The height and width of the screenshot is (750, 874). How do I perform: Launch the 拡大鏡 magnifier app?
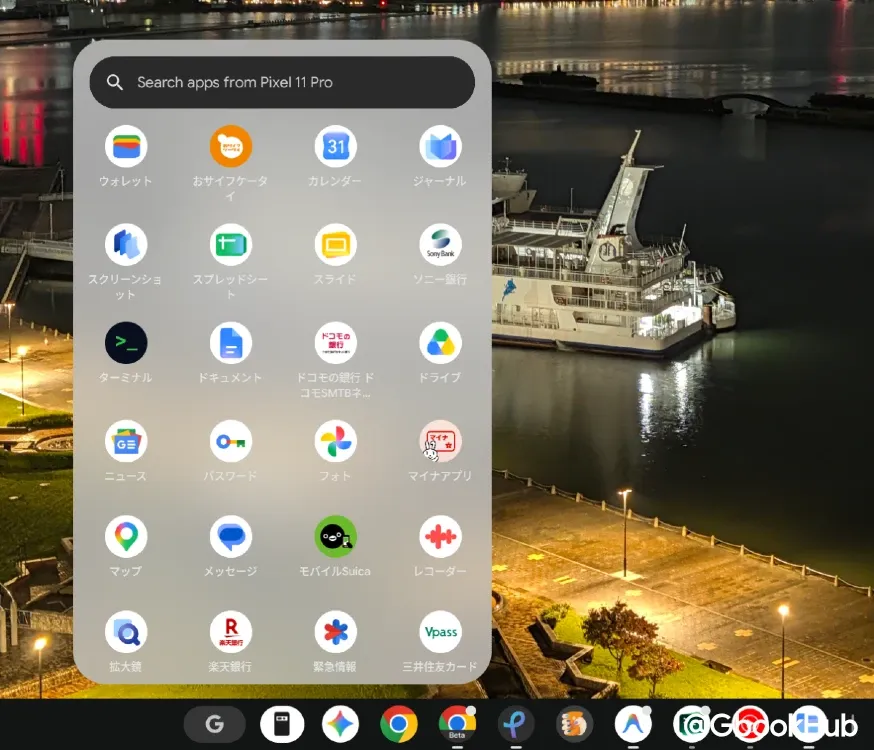pyautogui.click(x=126, y=632)
